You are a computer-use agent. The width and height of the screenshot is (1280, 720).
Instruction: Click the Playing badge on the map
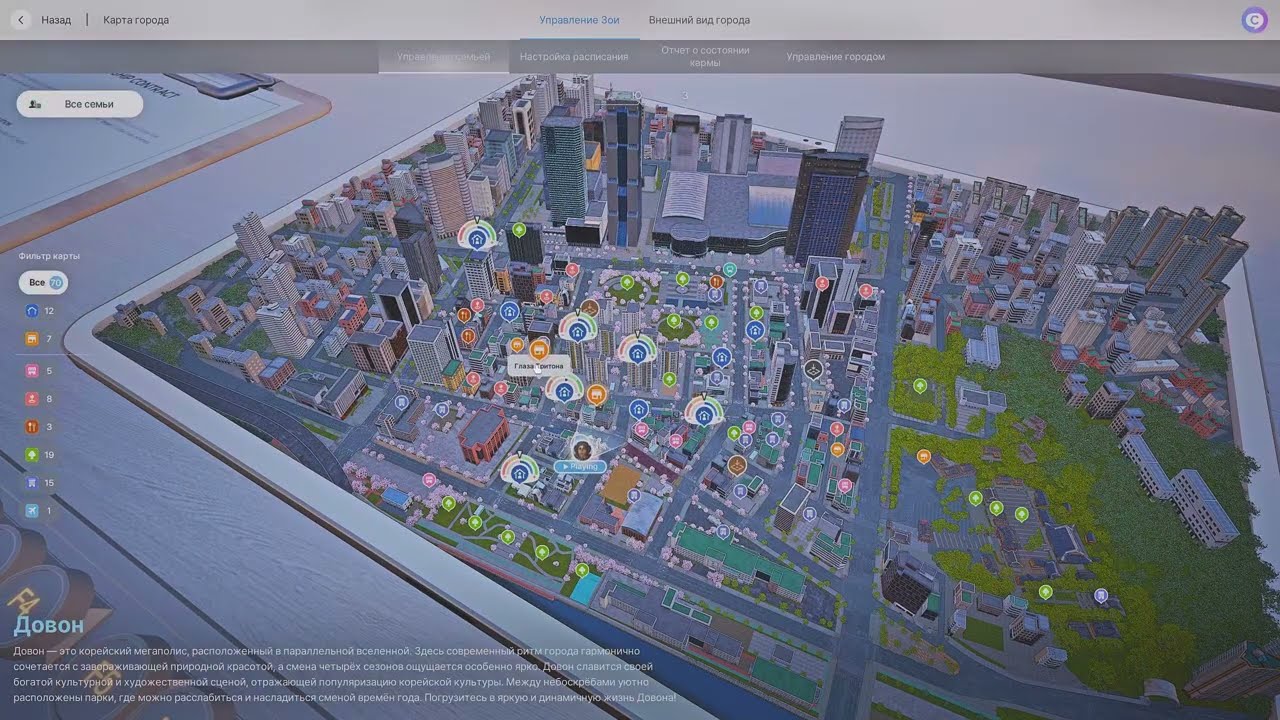coord(580,467)
